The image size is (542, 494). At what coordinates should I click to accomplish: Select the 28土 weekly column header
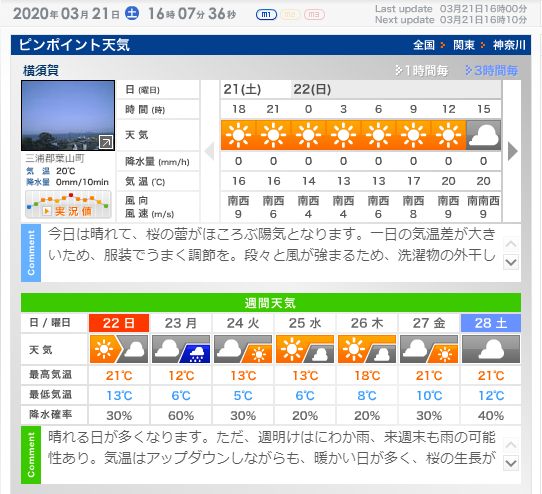(x=491, y=323)
